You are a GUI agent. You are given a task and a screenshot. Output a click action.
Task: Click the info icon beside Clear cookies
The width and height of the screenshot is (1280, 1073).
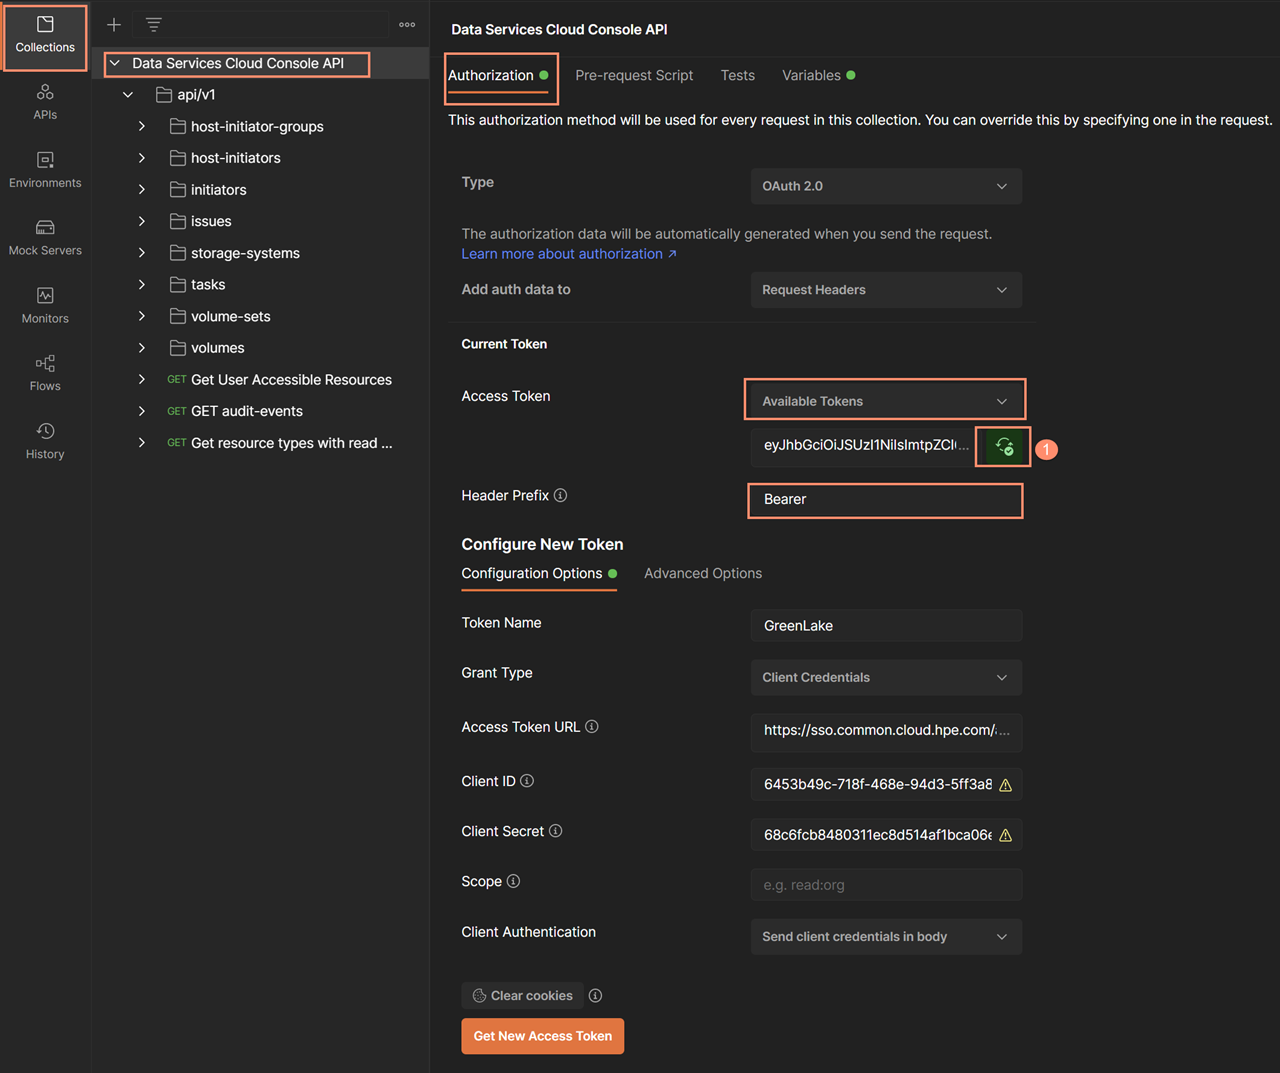pos(596,996)
